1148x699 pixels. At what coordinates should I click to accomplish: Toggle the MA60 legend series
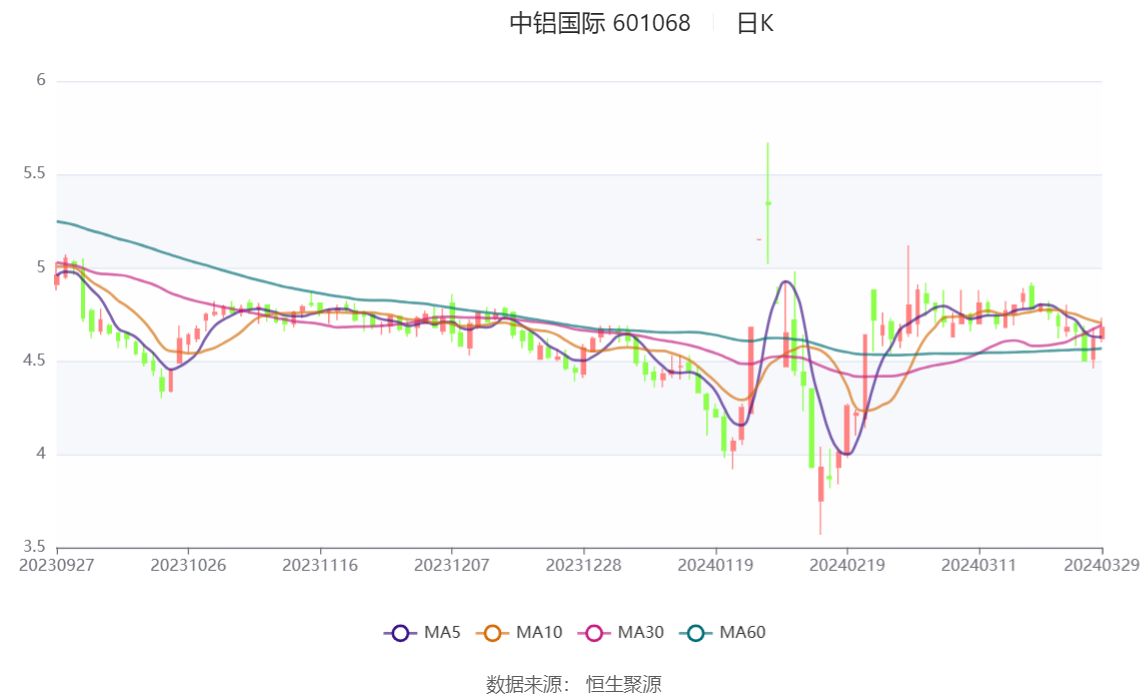pos(723,632)
